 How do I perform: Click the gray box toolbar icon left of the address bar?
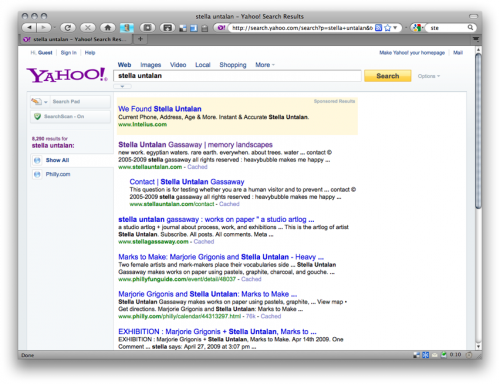[205, 29]
